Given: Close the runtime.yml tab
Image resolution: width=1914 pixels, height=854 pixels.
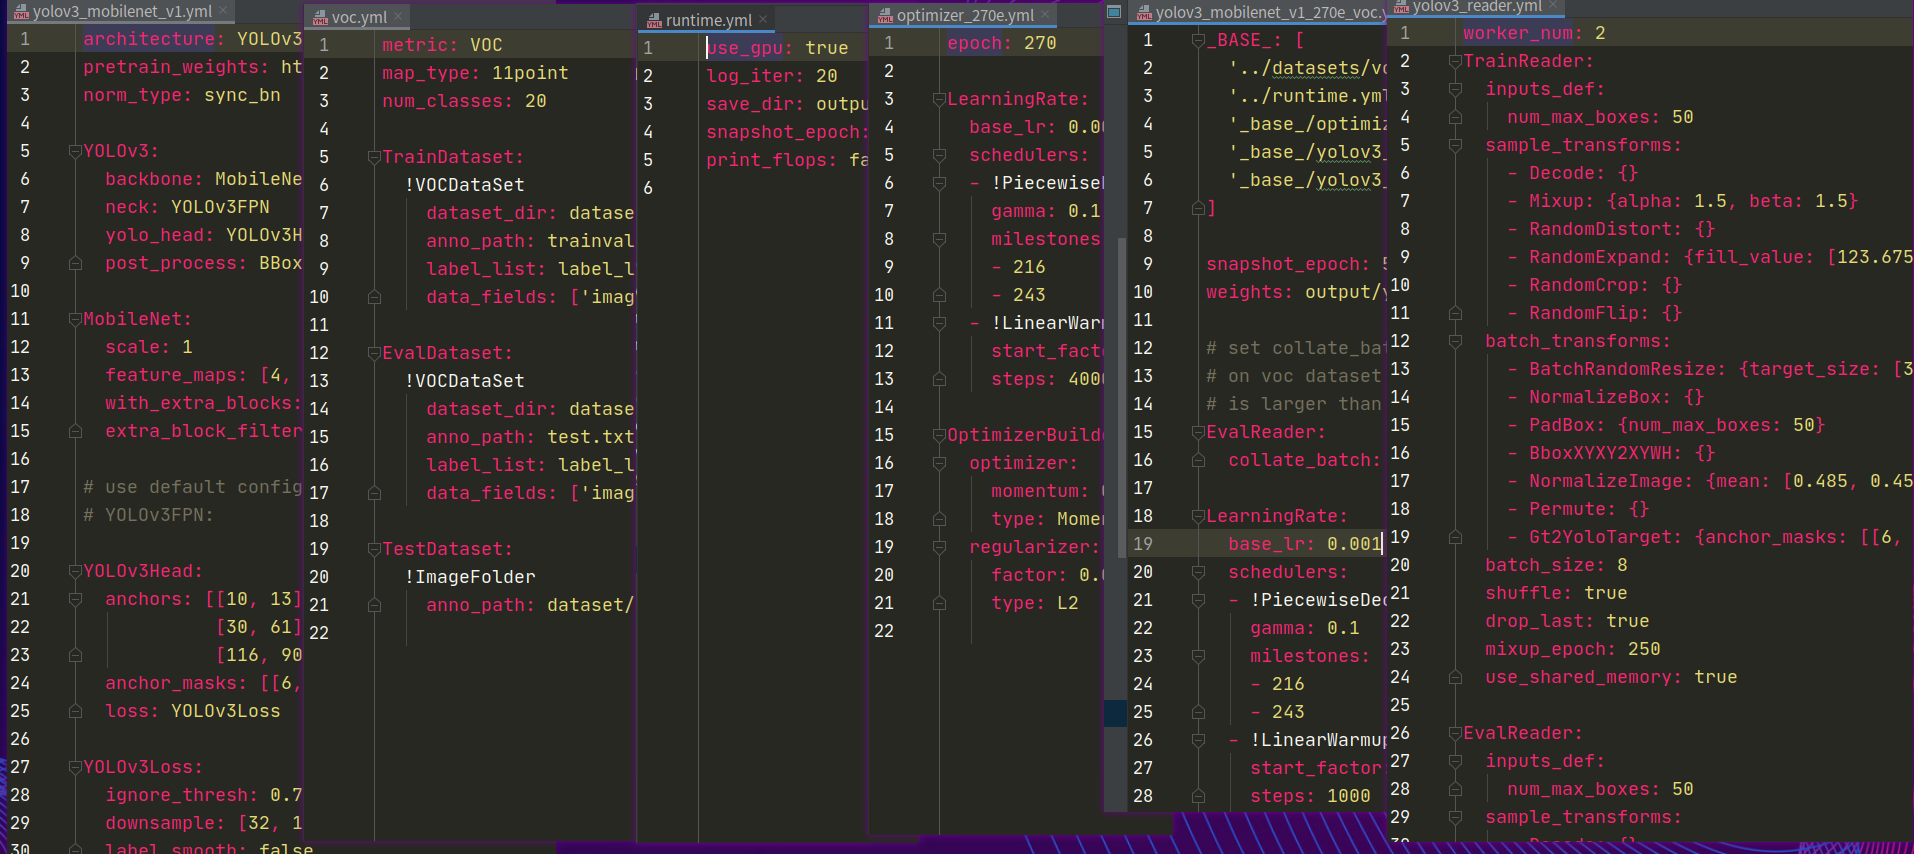Looking at the screenshot, I should (763, 19).
